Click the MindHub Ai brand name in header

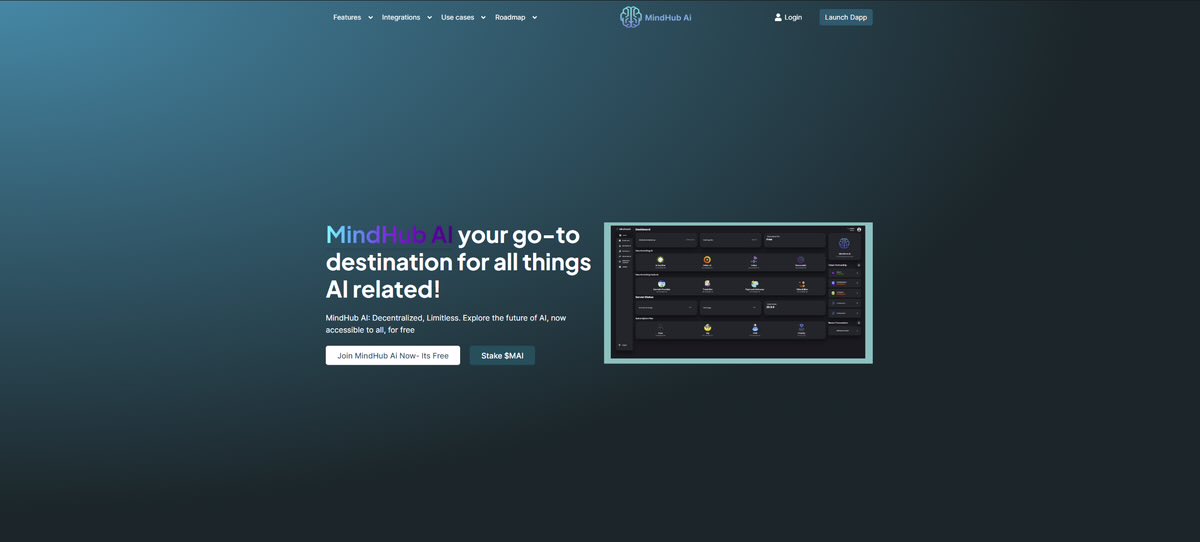(x=669, y=17)
